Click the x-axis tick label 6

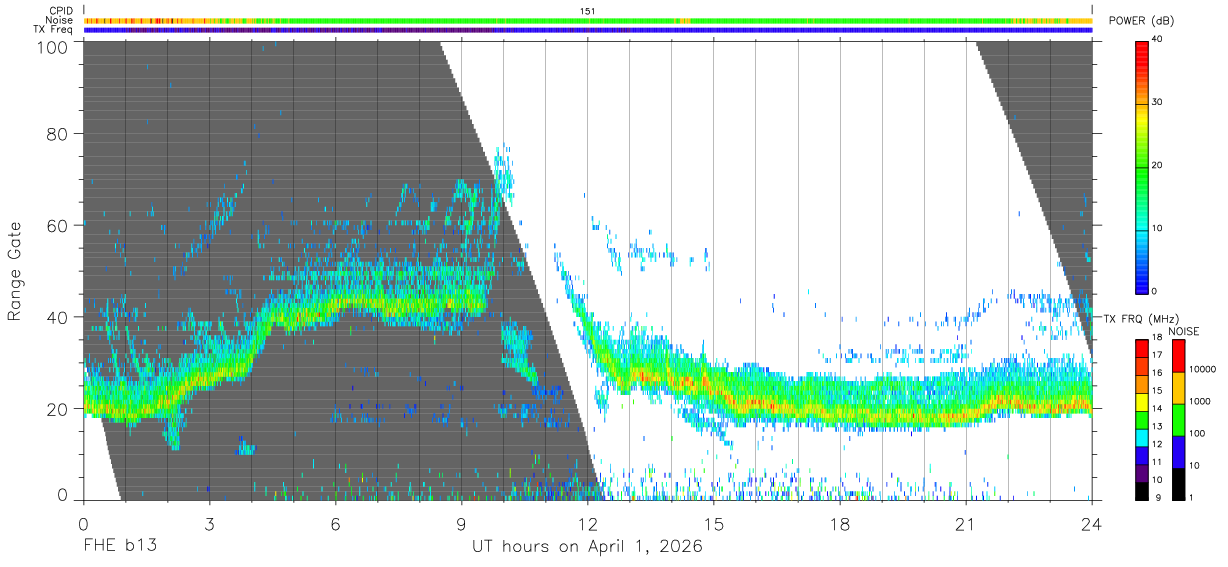[336, 523]
